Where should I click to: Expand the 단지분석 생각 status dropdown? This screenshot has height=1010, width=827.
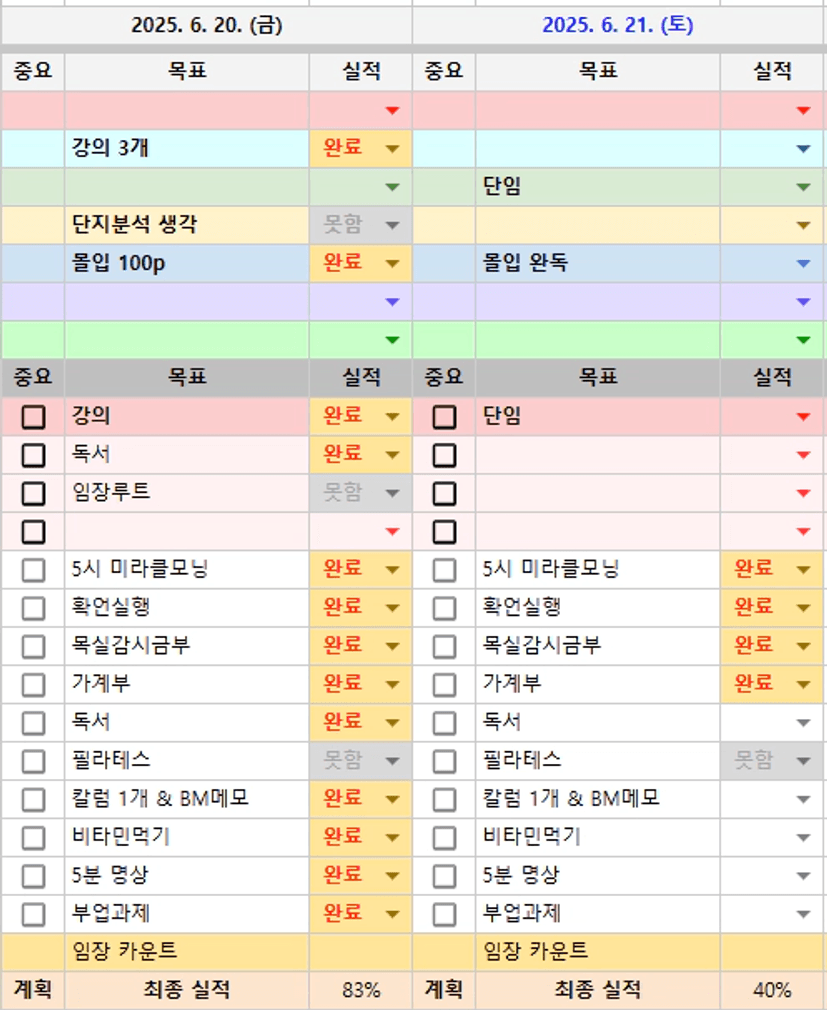(392, 225)
